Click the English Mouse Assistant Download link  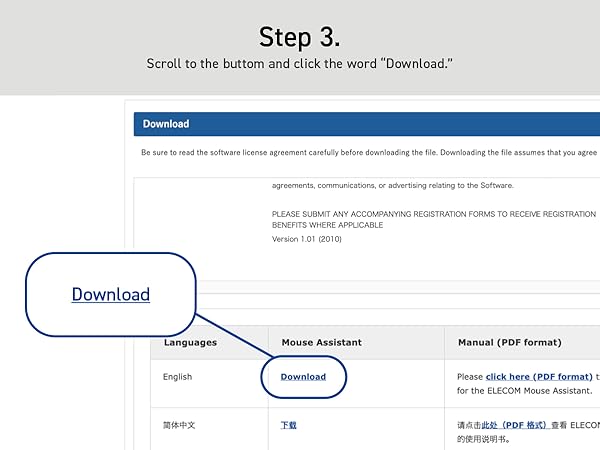pos(303,377)
